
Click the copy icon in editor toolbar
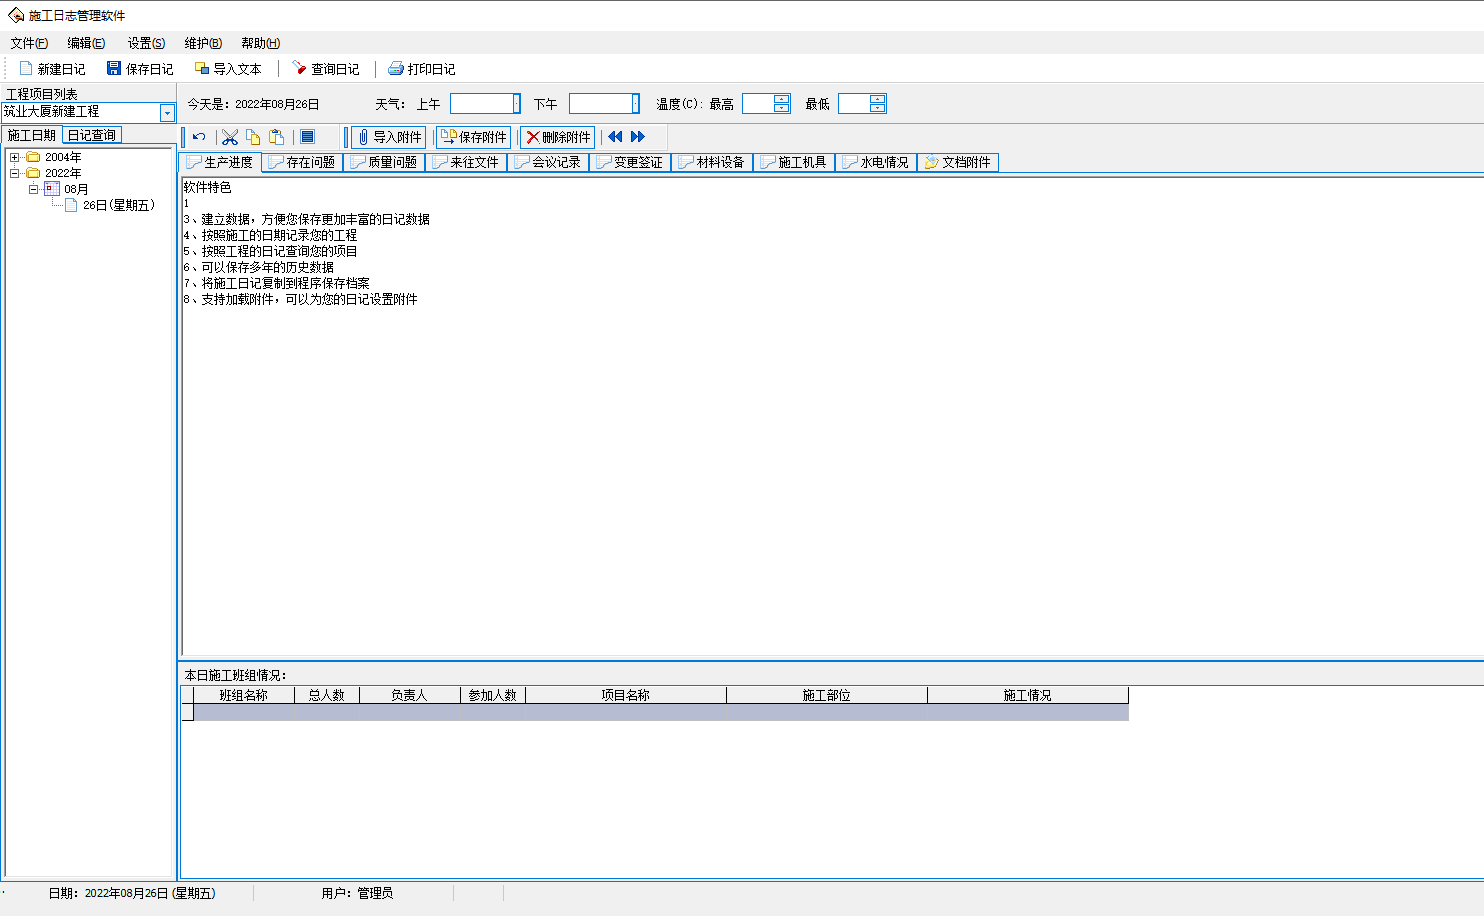click(253, 137)
